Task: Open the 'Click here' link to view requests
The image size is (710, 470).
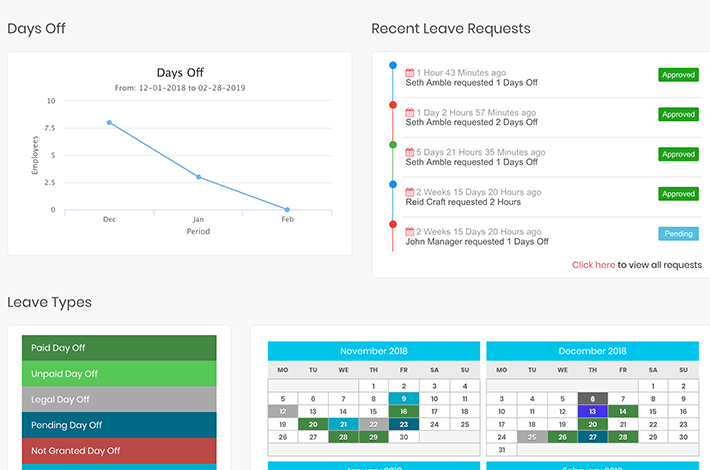Action: (593, 265)
